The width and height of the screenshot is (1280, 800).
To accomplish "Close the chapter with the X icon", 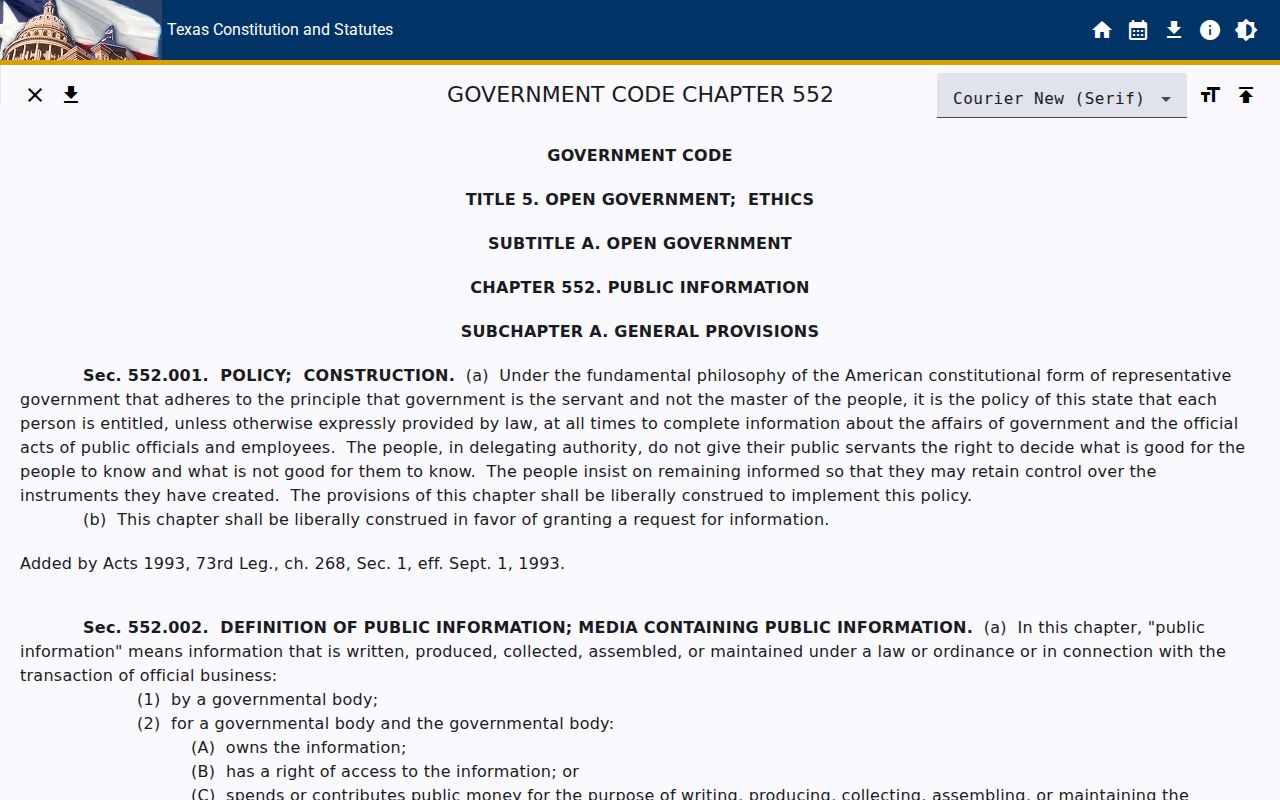I will [x=35, y=95].
